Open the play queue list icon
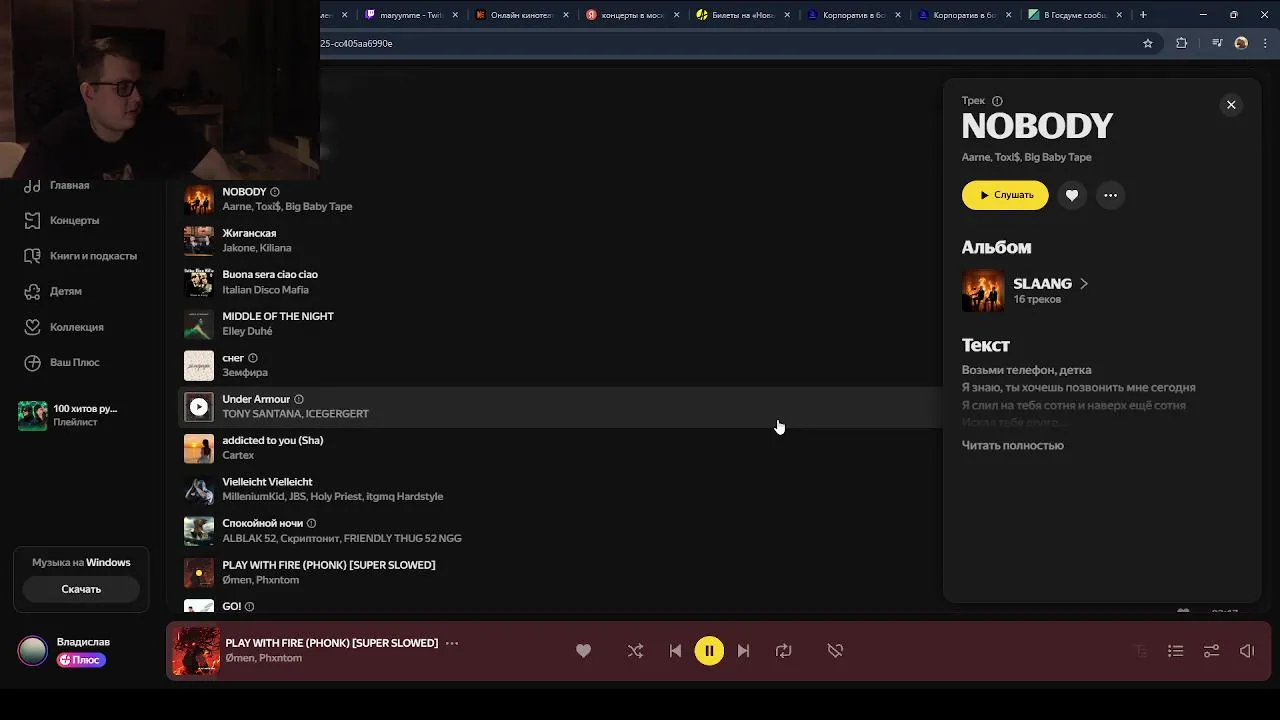 click(x=1175, y=651)
